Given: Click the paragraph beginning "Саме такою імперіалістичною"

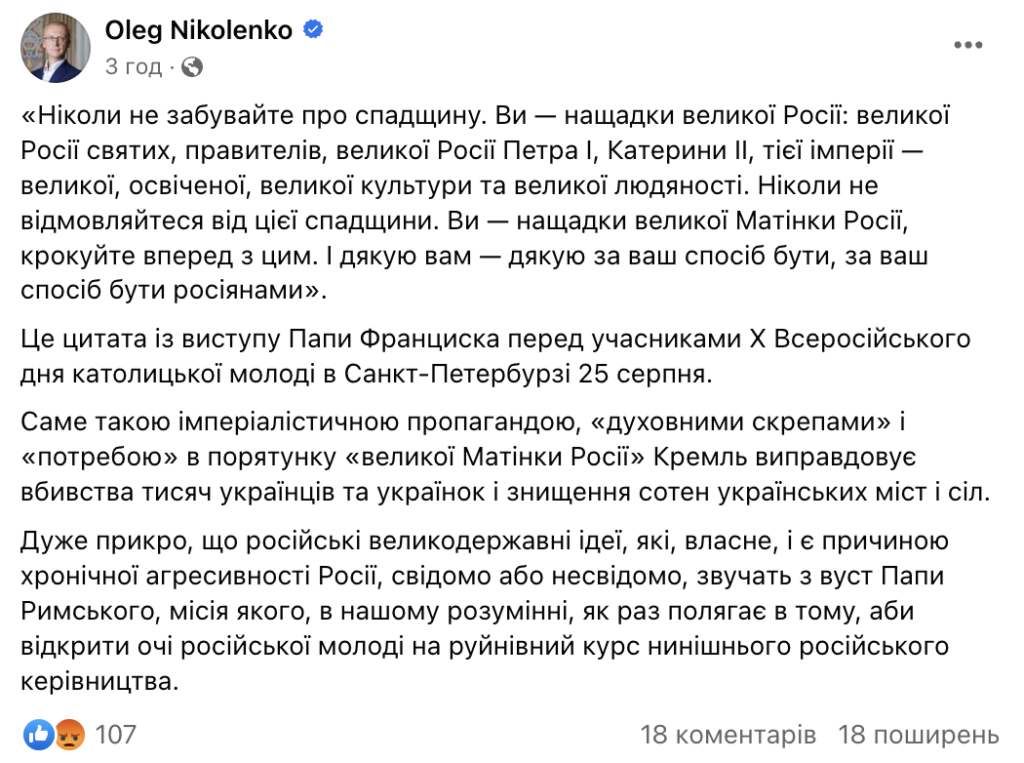Looking at the screenshot, I should tap(505, 457).
